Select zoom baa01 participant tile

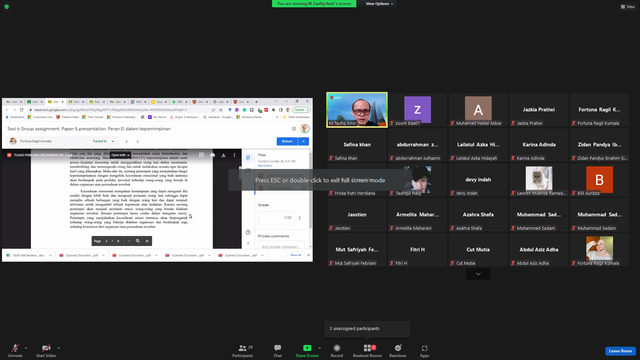click(417, 110)
